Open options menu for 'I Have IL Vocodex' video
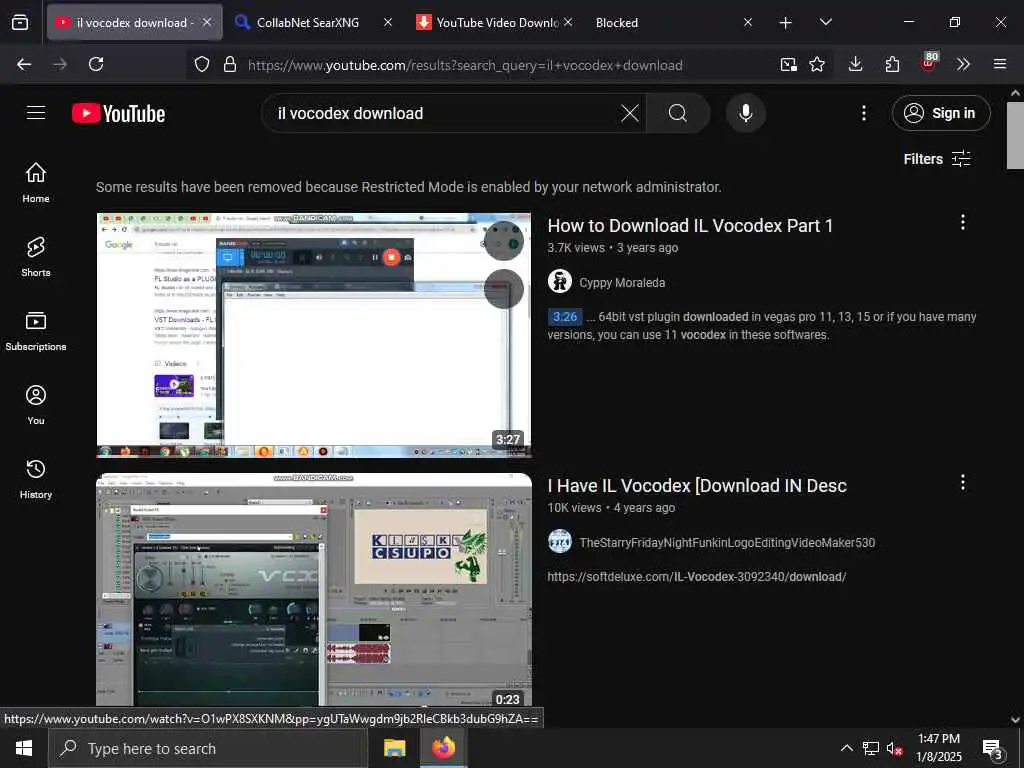The height and width of the screenshot is (768, 1024). [962, 483]
